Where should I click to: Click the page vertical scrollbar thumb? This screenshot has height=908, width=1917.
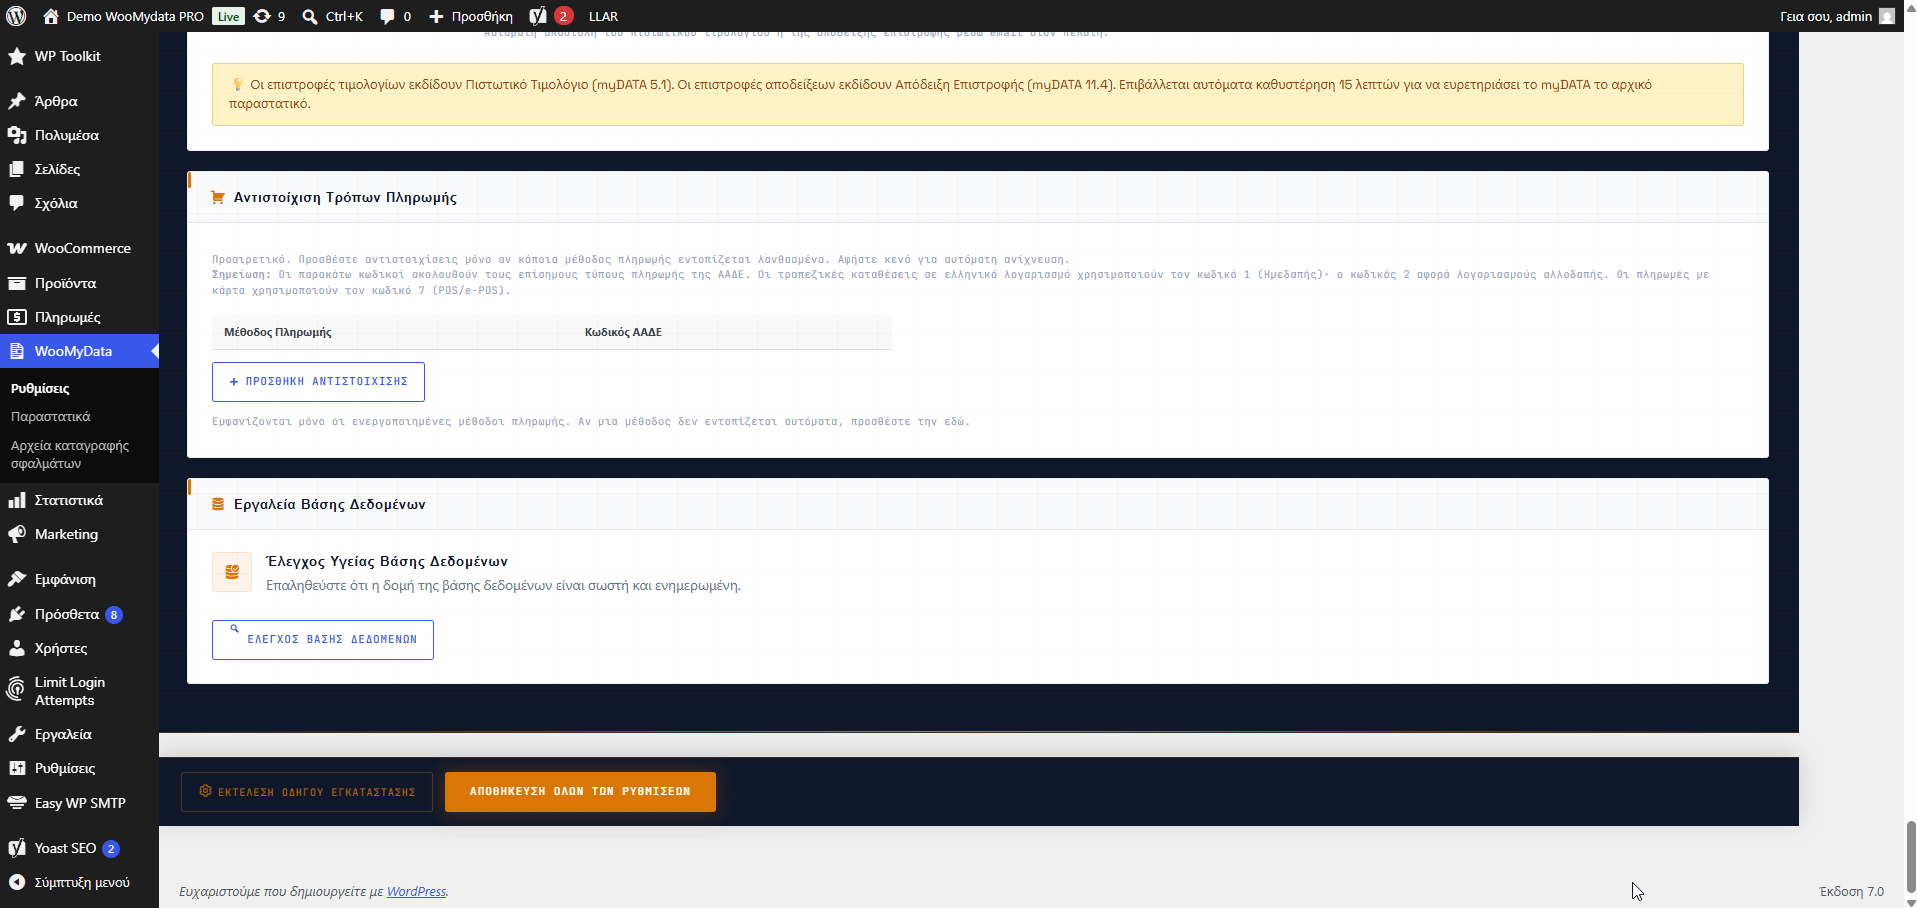point(1911,856)
